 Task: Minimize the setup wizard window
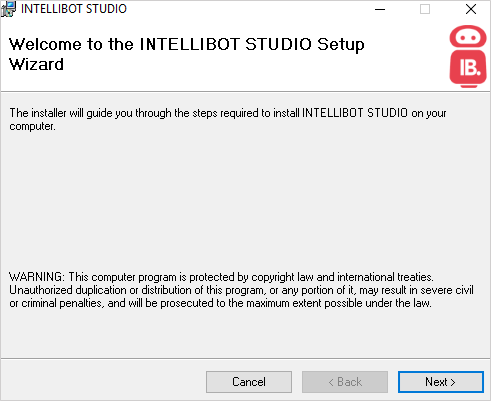click(380, 9)
